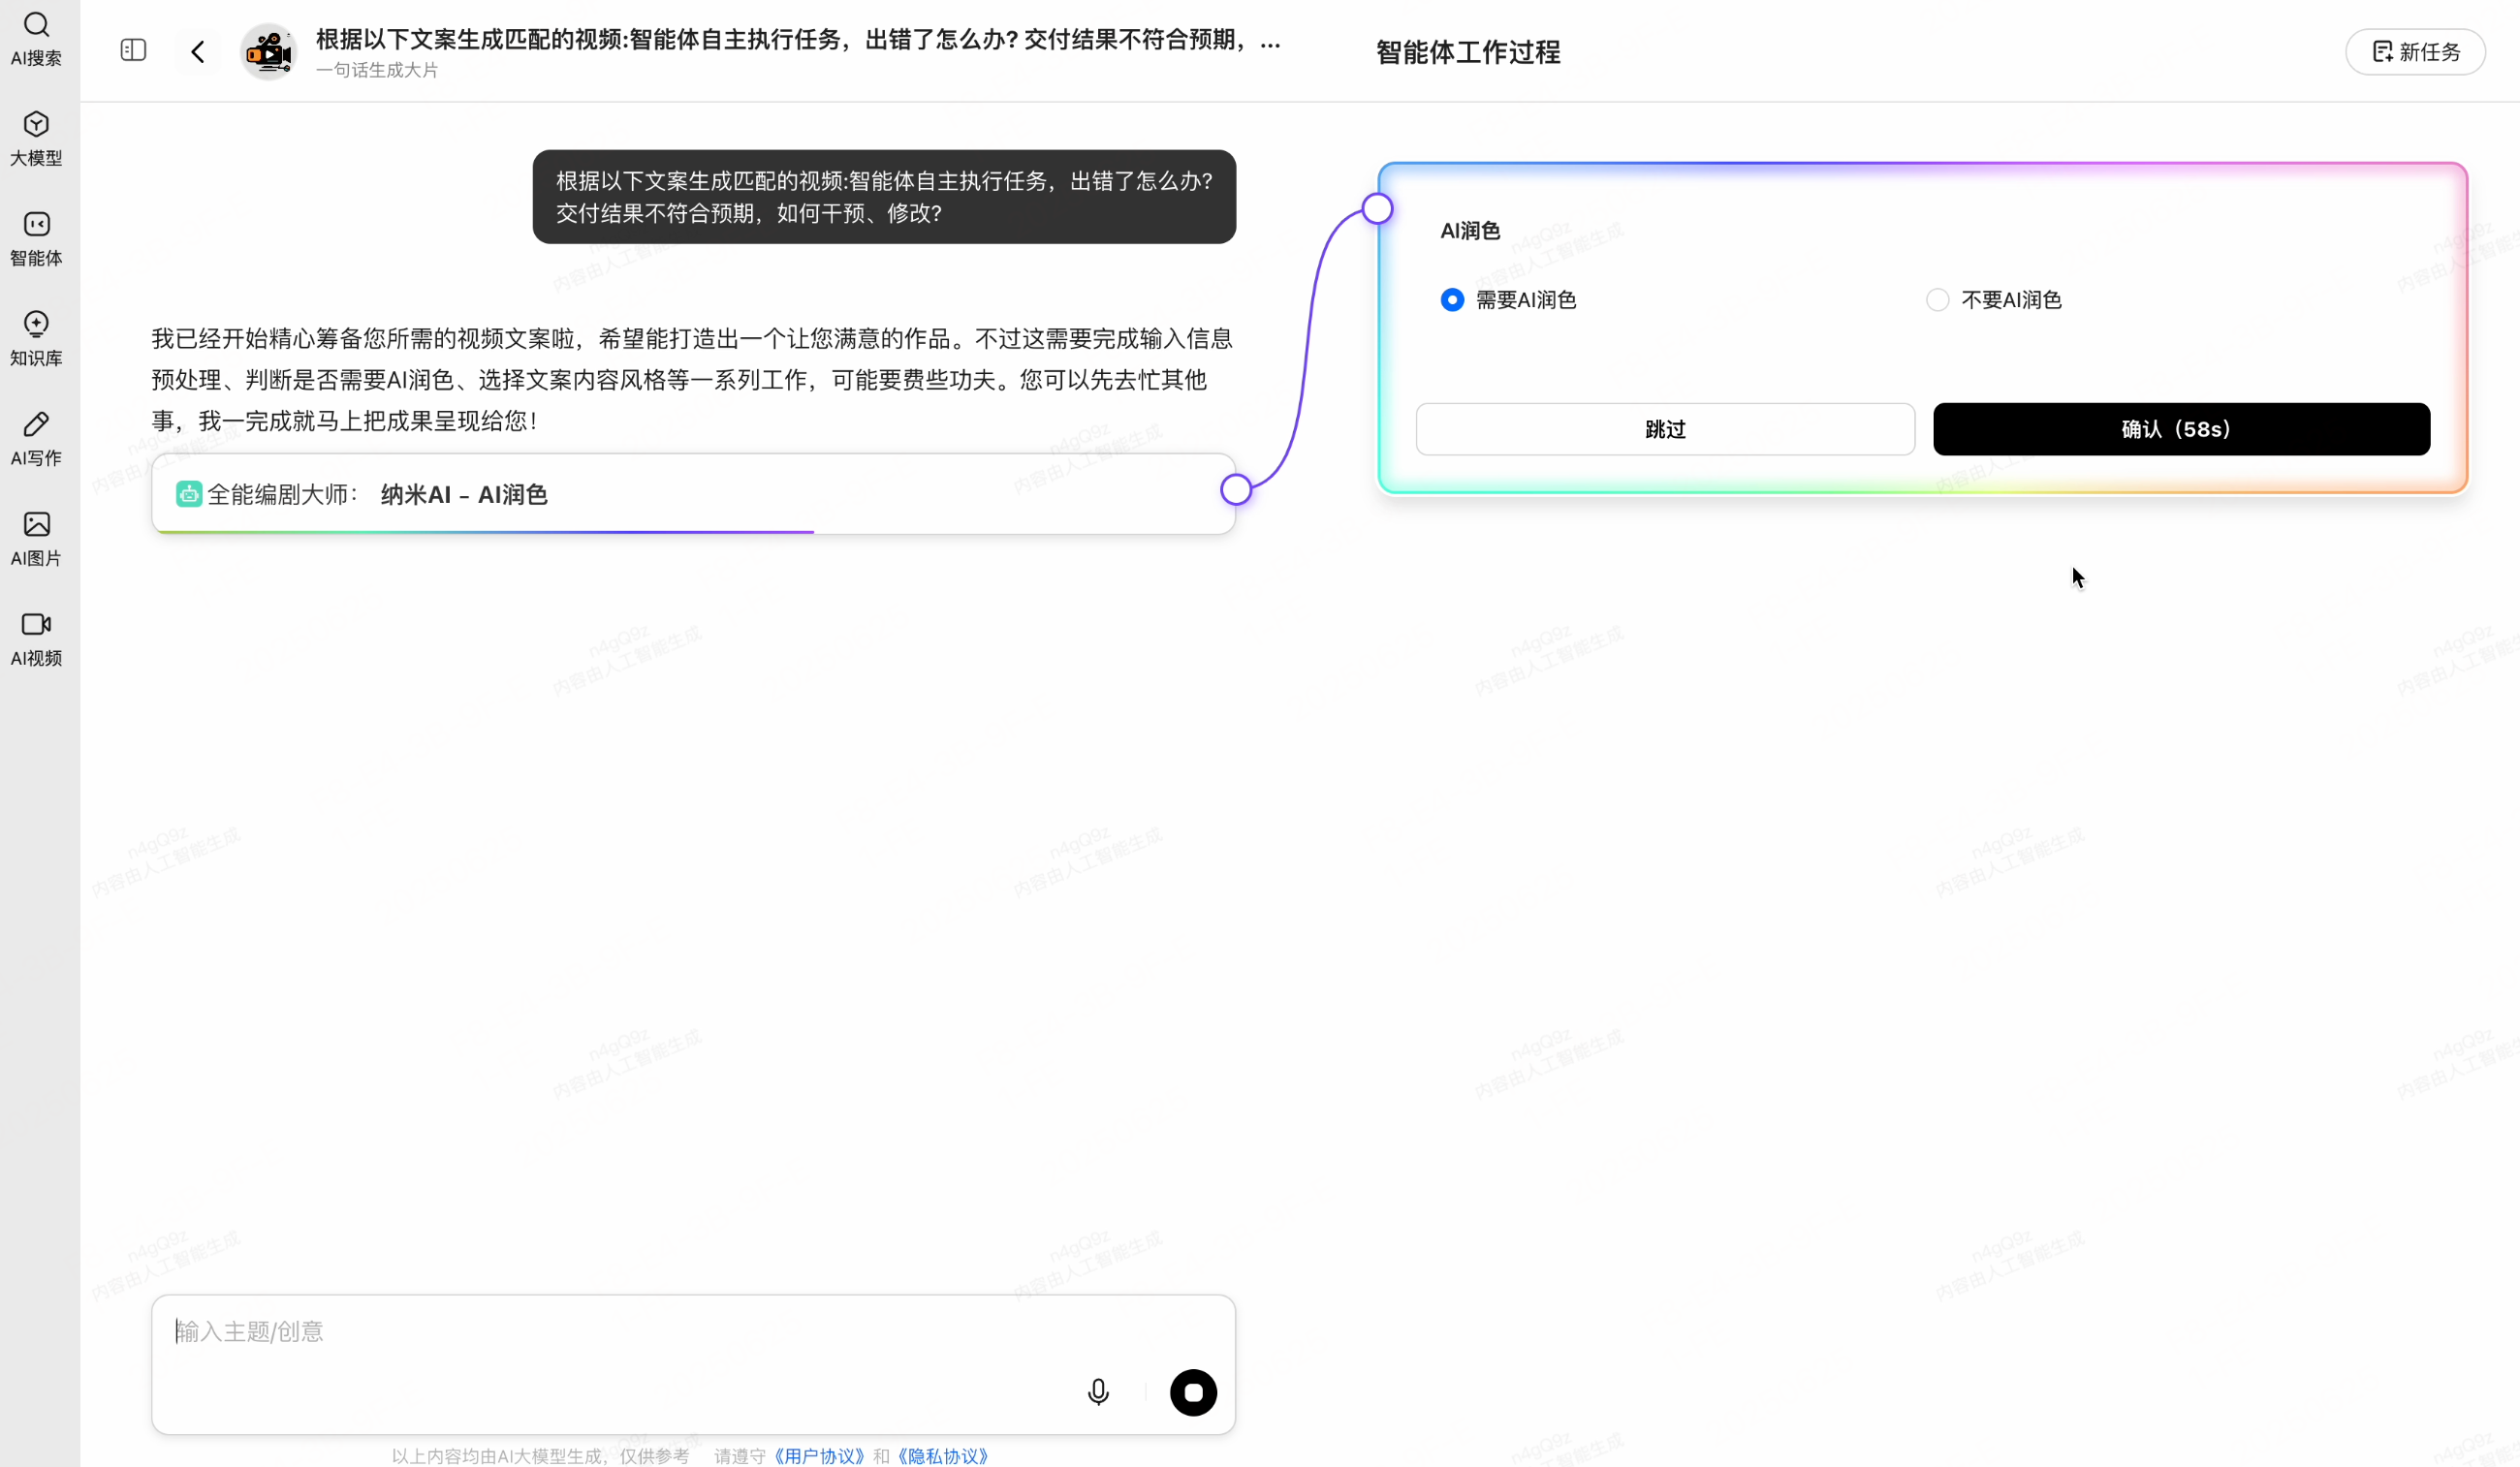2520x1467 pixels.
Task: Choose the 不要AI润色 option
Action: point(1937,299)
